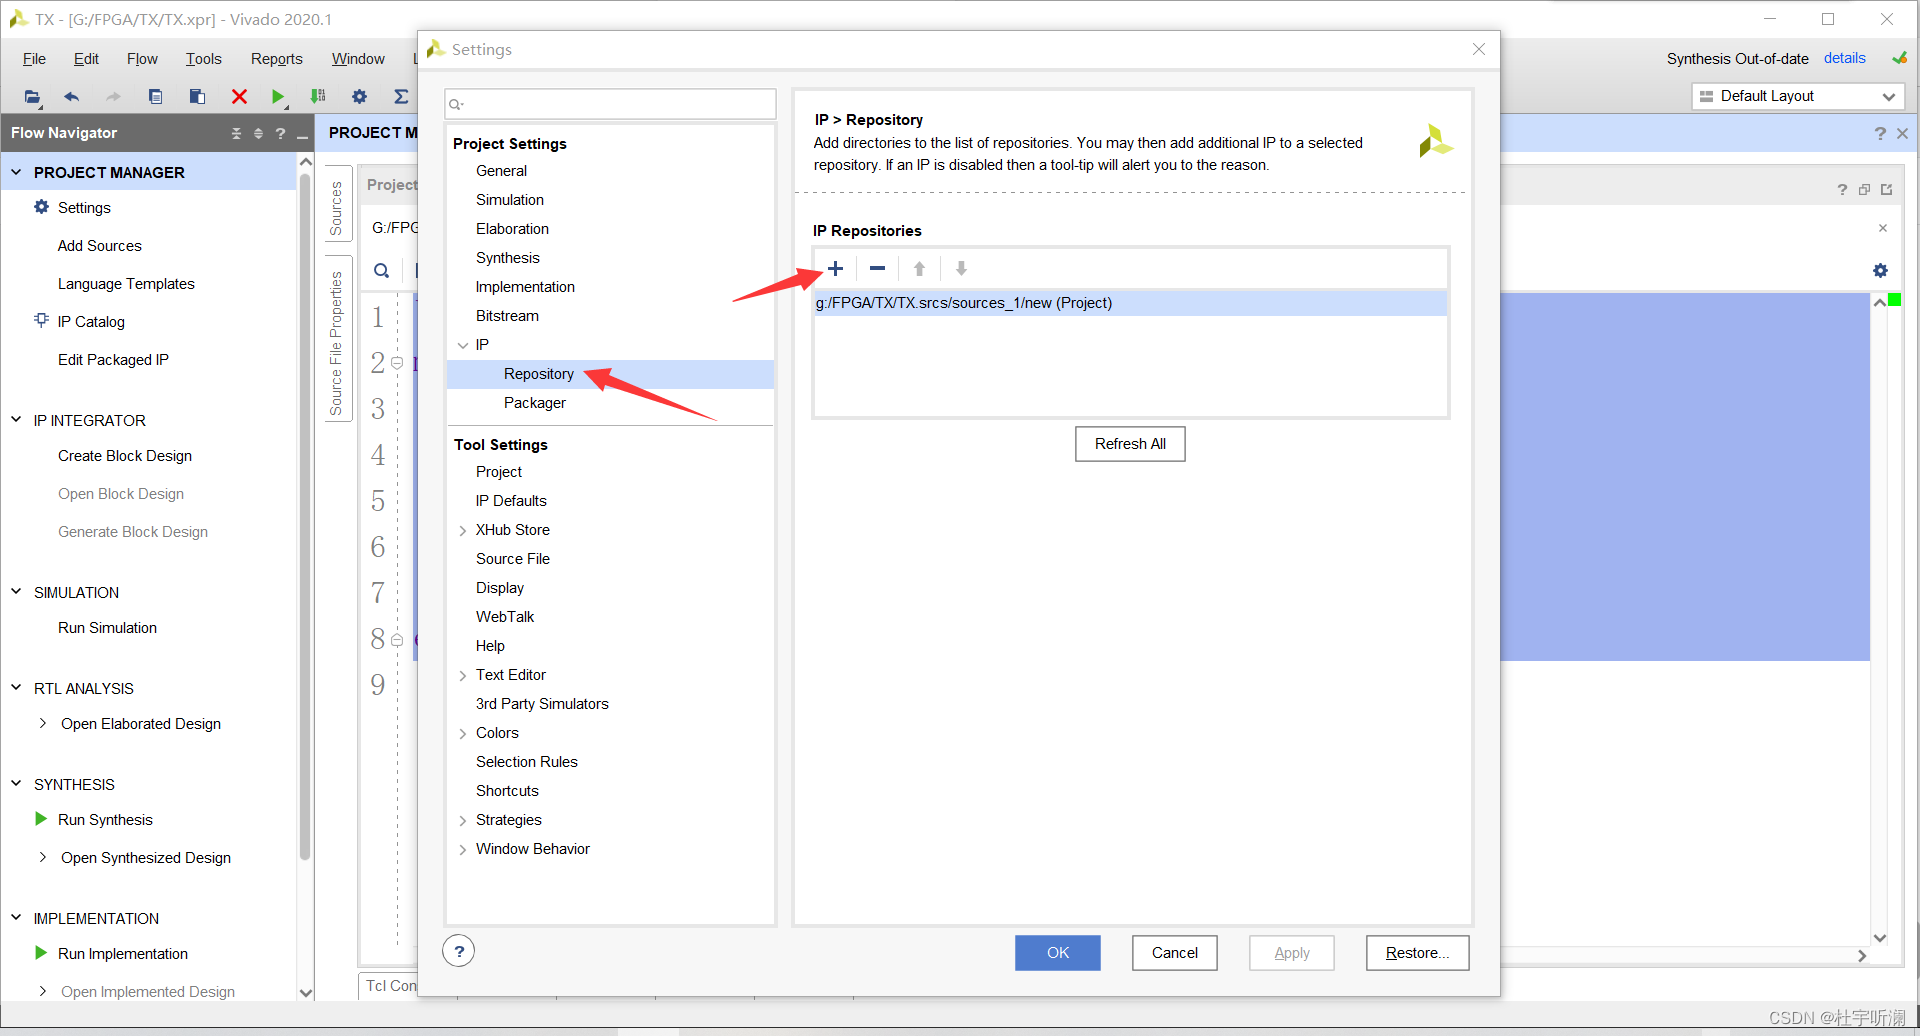Remove selected IP repository with minus

point(877,268)
